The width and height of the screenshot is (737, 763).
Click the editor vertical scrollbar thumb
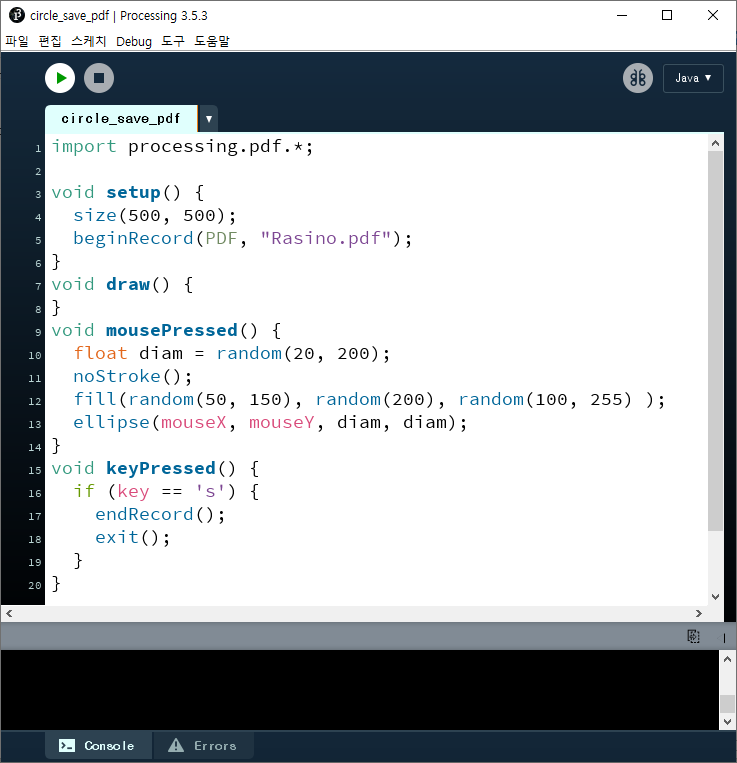[x=715, y=341]
